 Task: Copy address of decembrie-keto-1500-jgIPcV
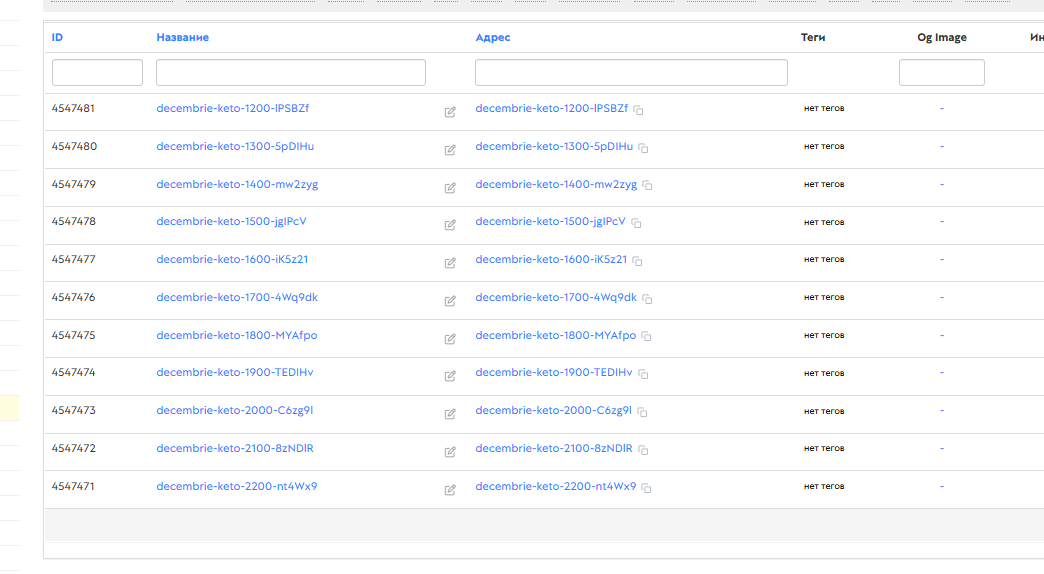point(636,223)
